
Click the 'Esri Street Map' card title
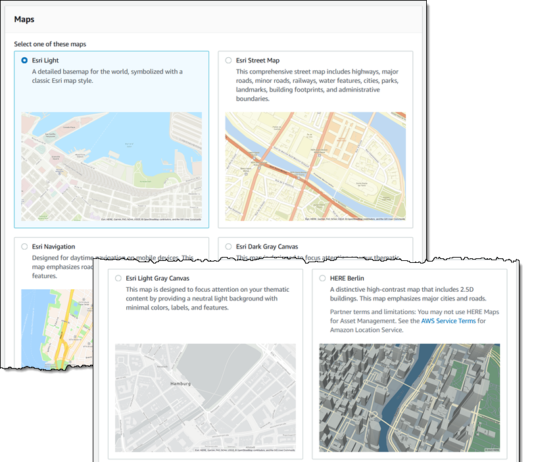point(258,60)
